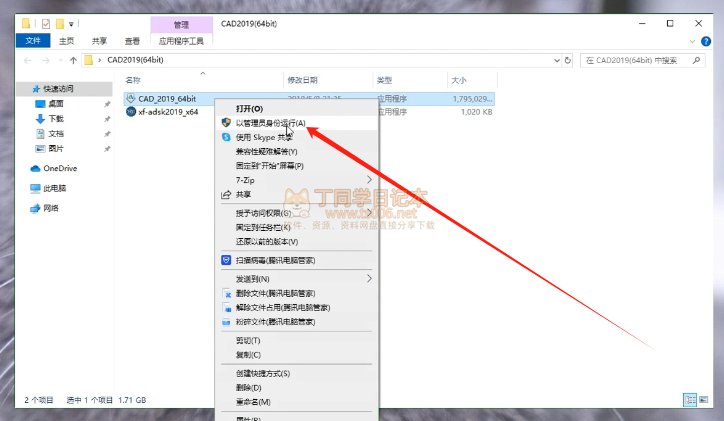
Task: Go forward with the Forward arrow
Action: pyautogui.click(x=46, y=60)
